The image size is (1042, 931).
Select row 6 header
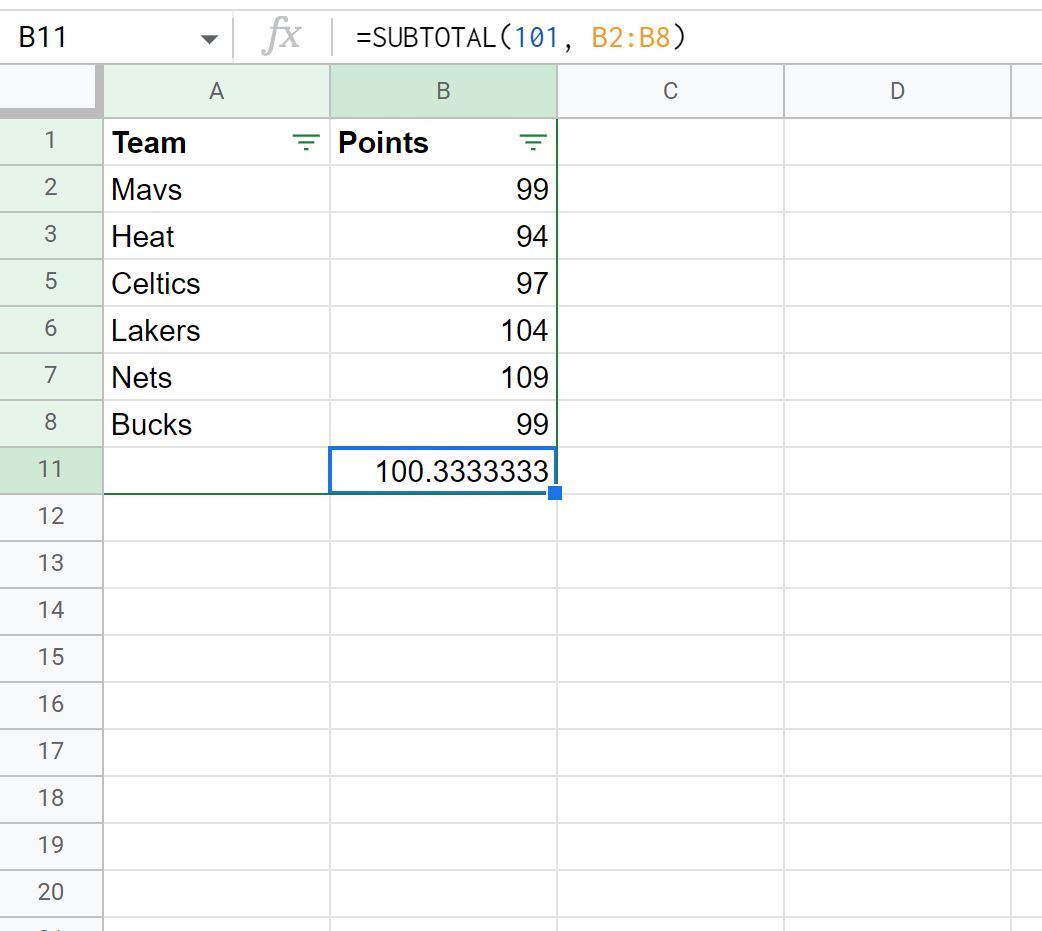(x=51, y=330)
